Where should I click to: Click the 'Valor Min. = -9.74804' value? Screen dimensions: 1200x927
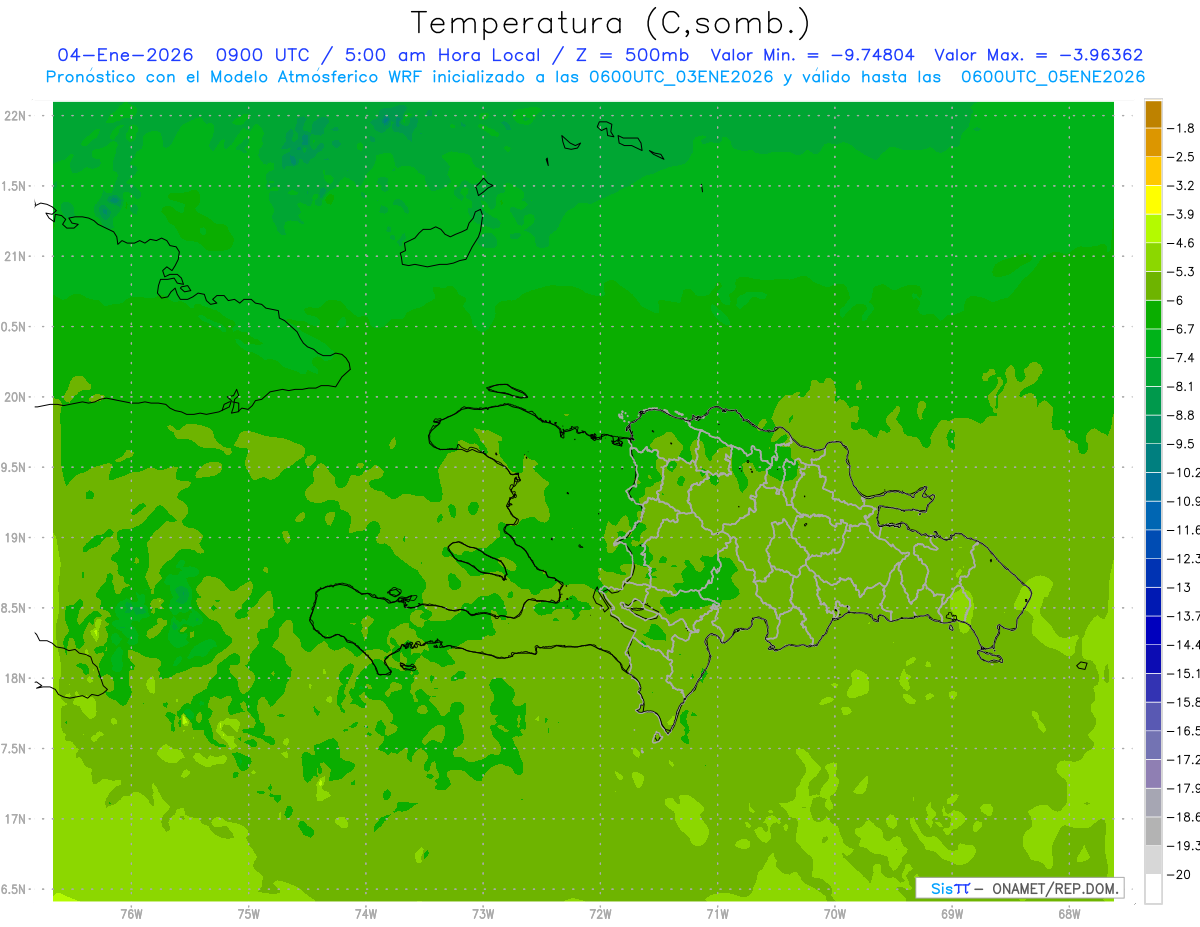pyautogui.click(x=814, y=56)
